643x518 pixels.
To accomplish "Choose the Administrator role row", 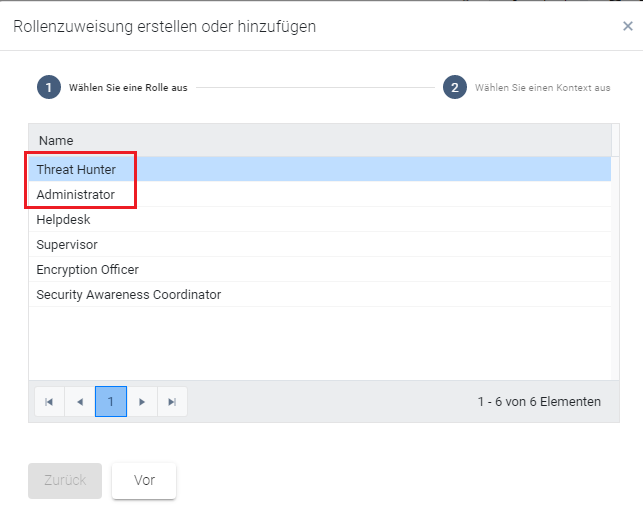I will [x=76, y=195].
